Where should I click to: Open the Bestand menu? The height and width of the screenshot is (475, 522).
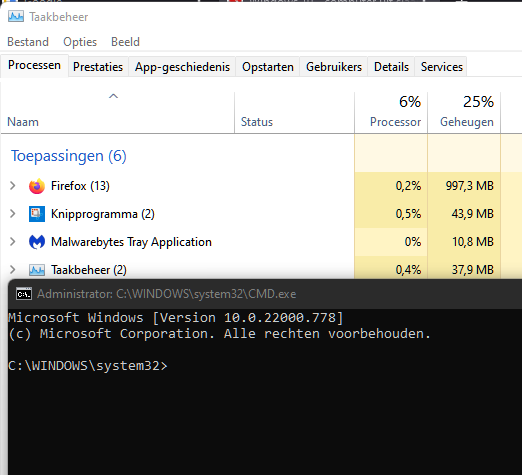pyautogui.click(x=28, y=42)
